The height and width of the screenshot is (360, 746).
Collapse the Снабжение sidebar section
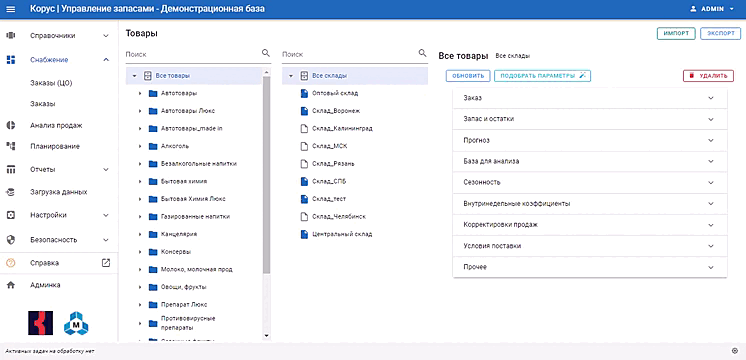coord(106,60)
